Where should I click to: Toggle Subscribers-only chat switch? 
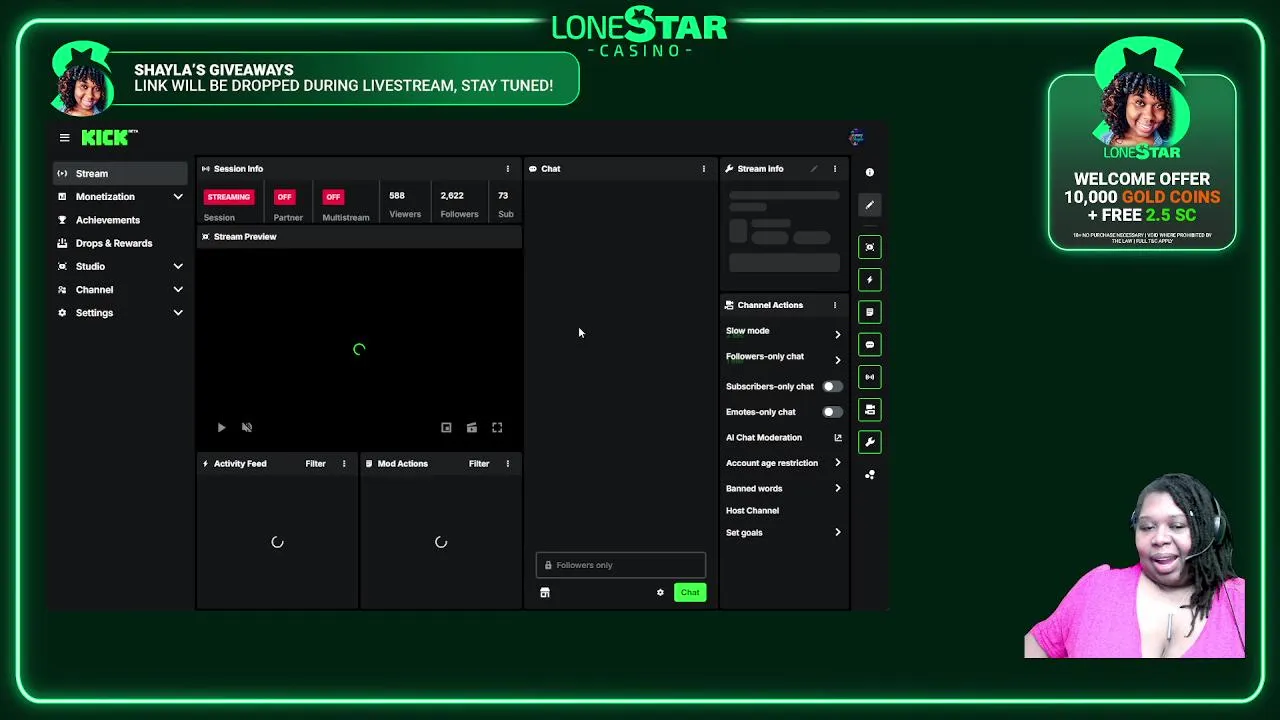(x=832, y=386)
